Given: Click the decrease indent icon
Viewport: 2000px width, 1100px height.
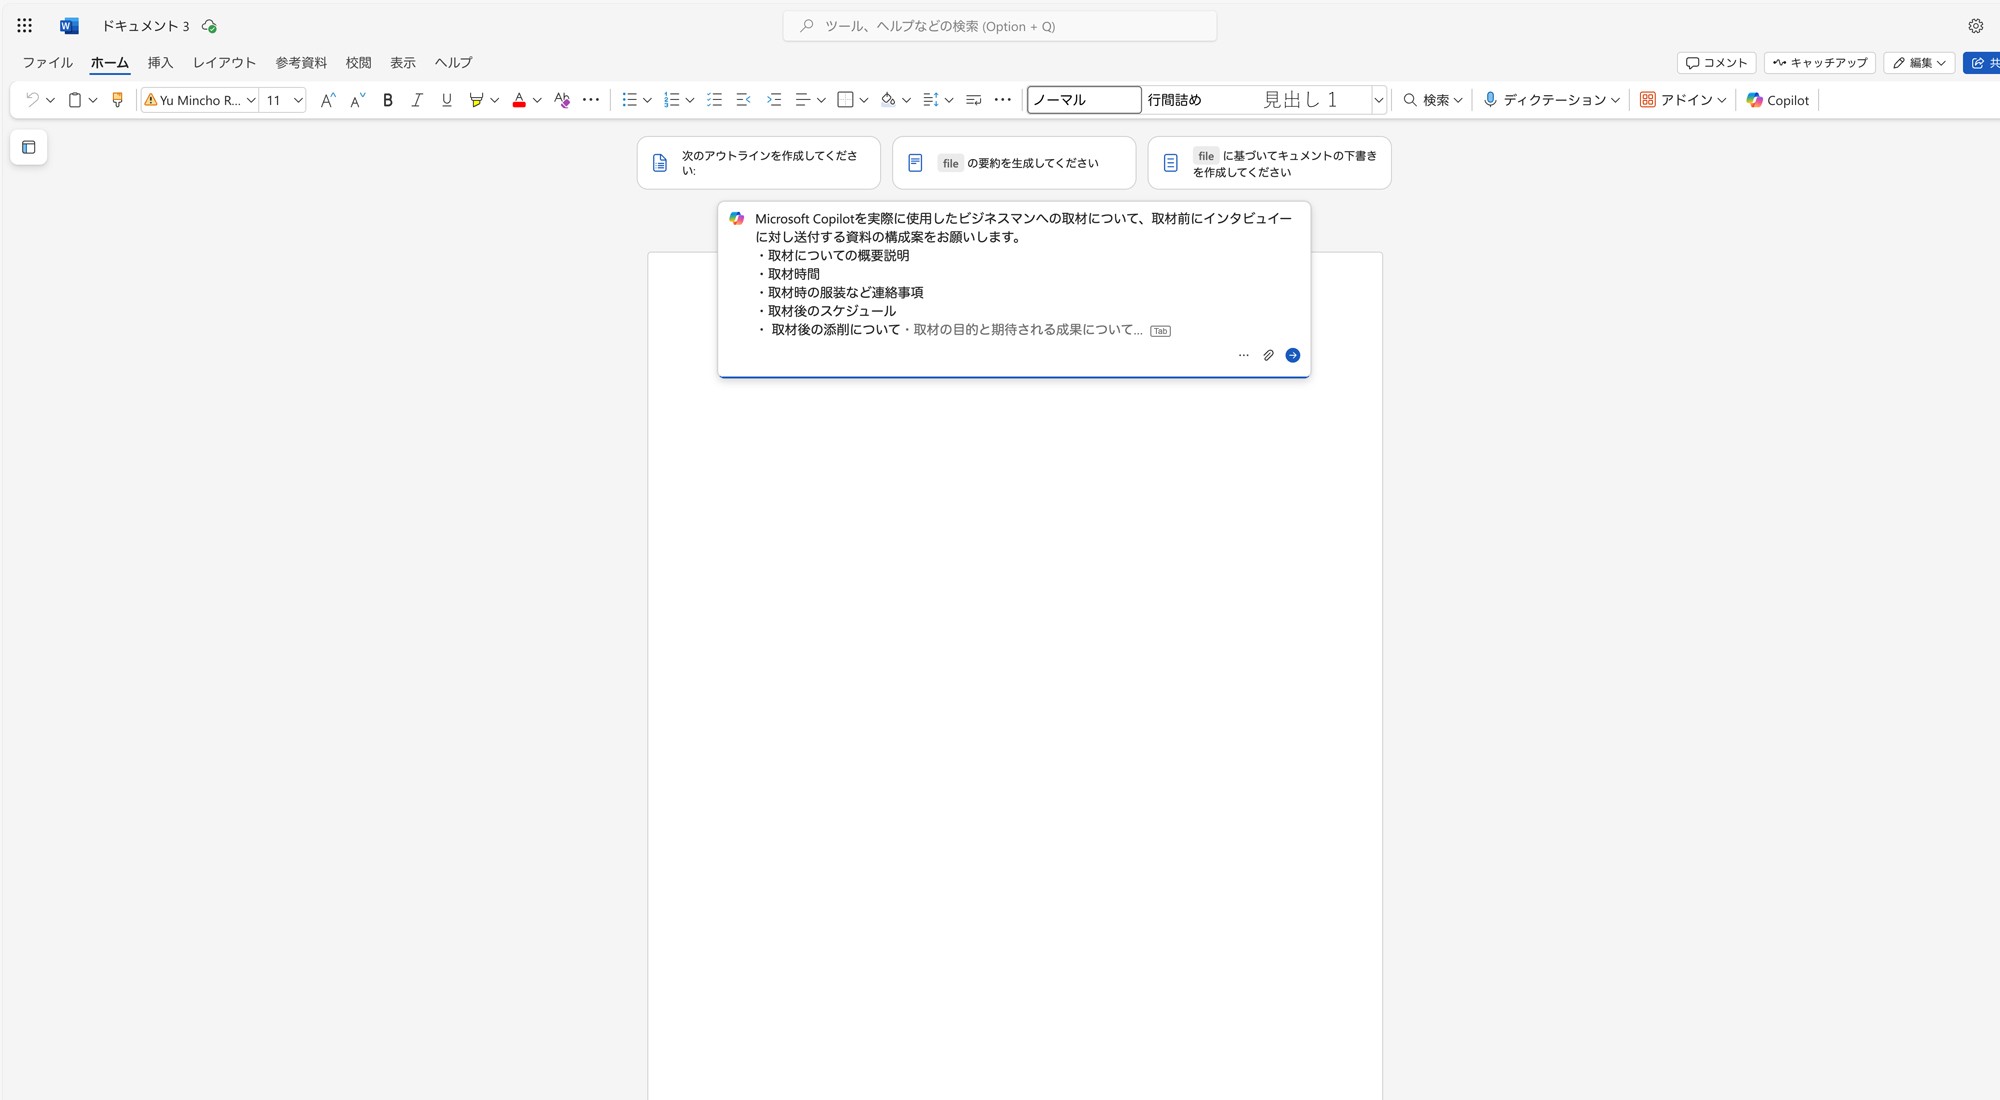Looking at the screenshot, I should tap(743, 100).
